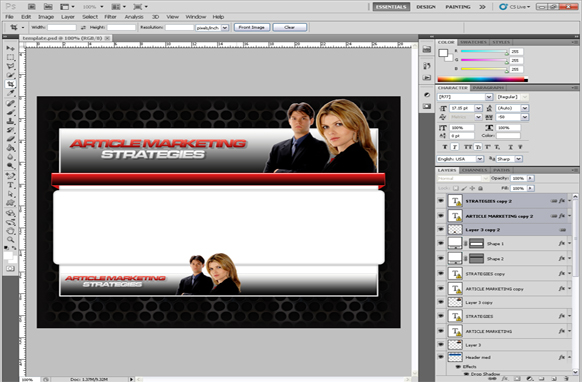Open the font family dropdown
This screenshot has width=582, height=382.
pos(489,97)
